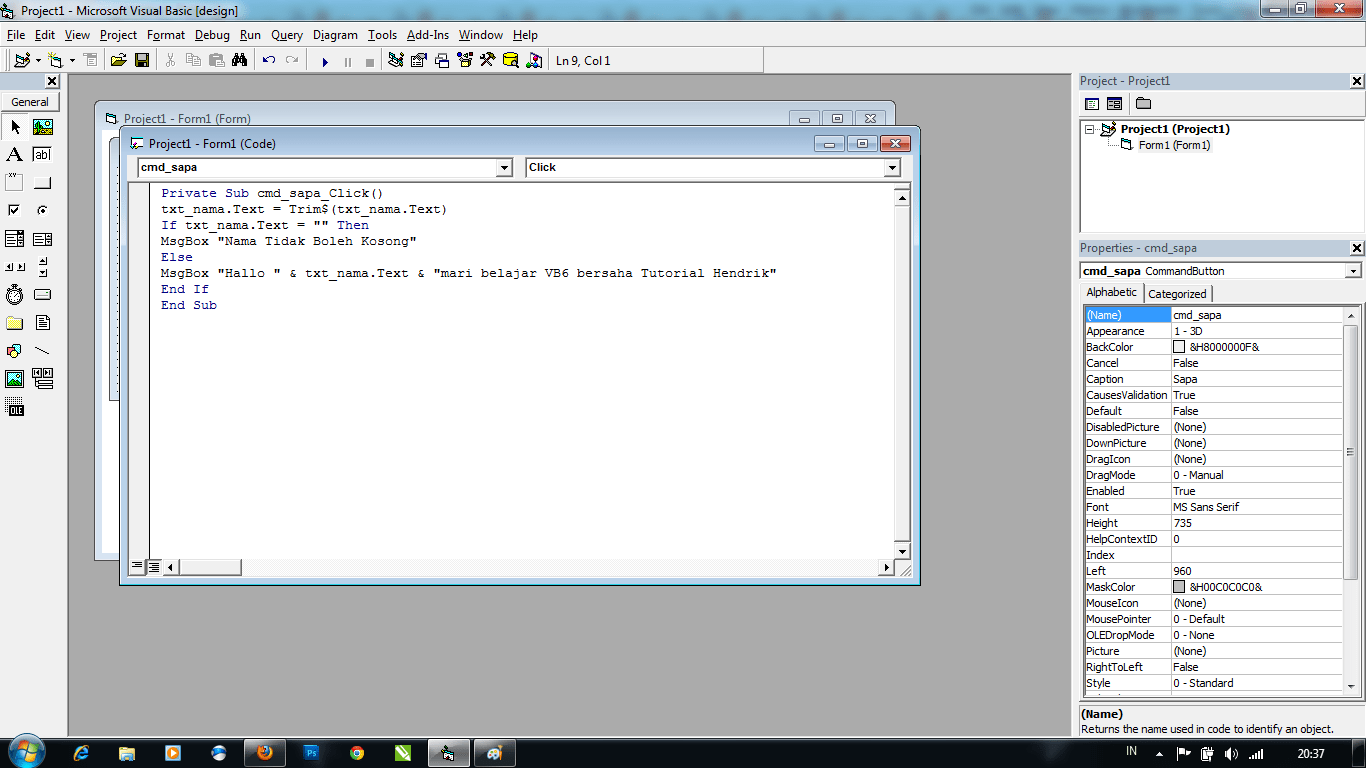Open the Tools menu
The width and height of the screenshot is (1366, 768).
(x=382, y=35)
